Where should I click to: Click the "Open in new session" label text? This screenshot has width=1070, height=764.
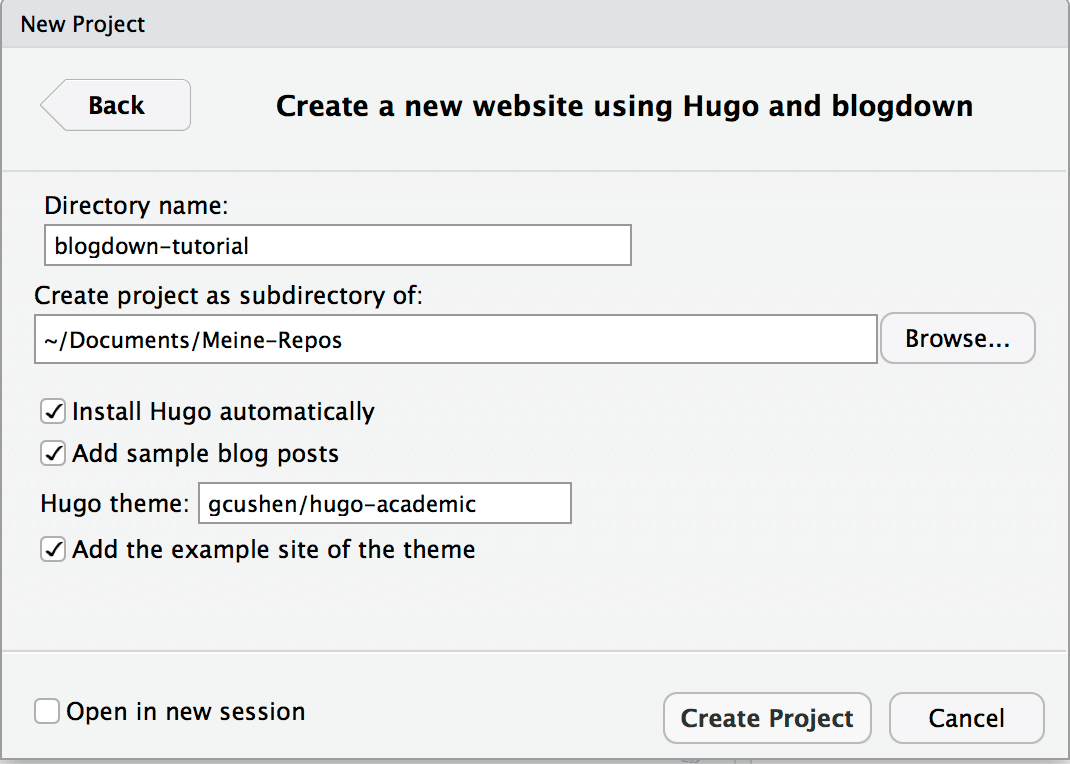tap(186, 712)
